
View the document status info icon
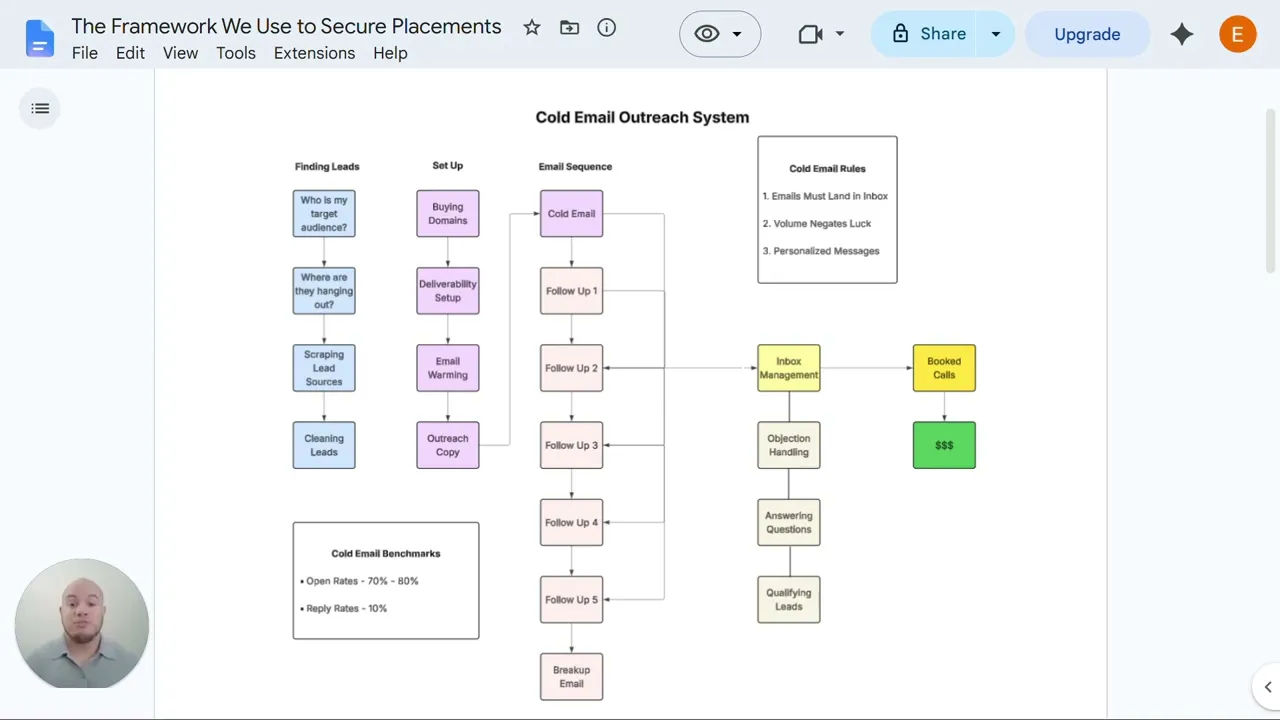[x=606, y=28]
